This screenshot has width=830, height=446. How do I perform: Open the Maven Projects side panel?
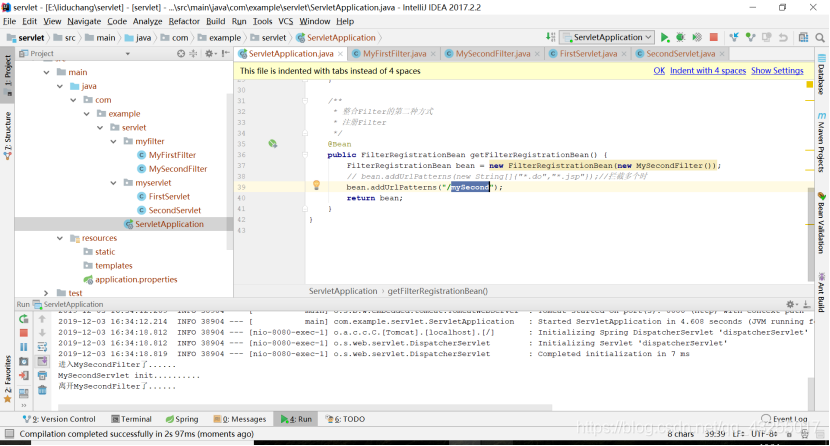822,142
